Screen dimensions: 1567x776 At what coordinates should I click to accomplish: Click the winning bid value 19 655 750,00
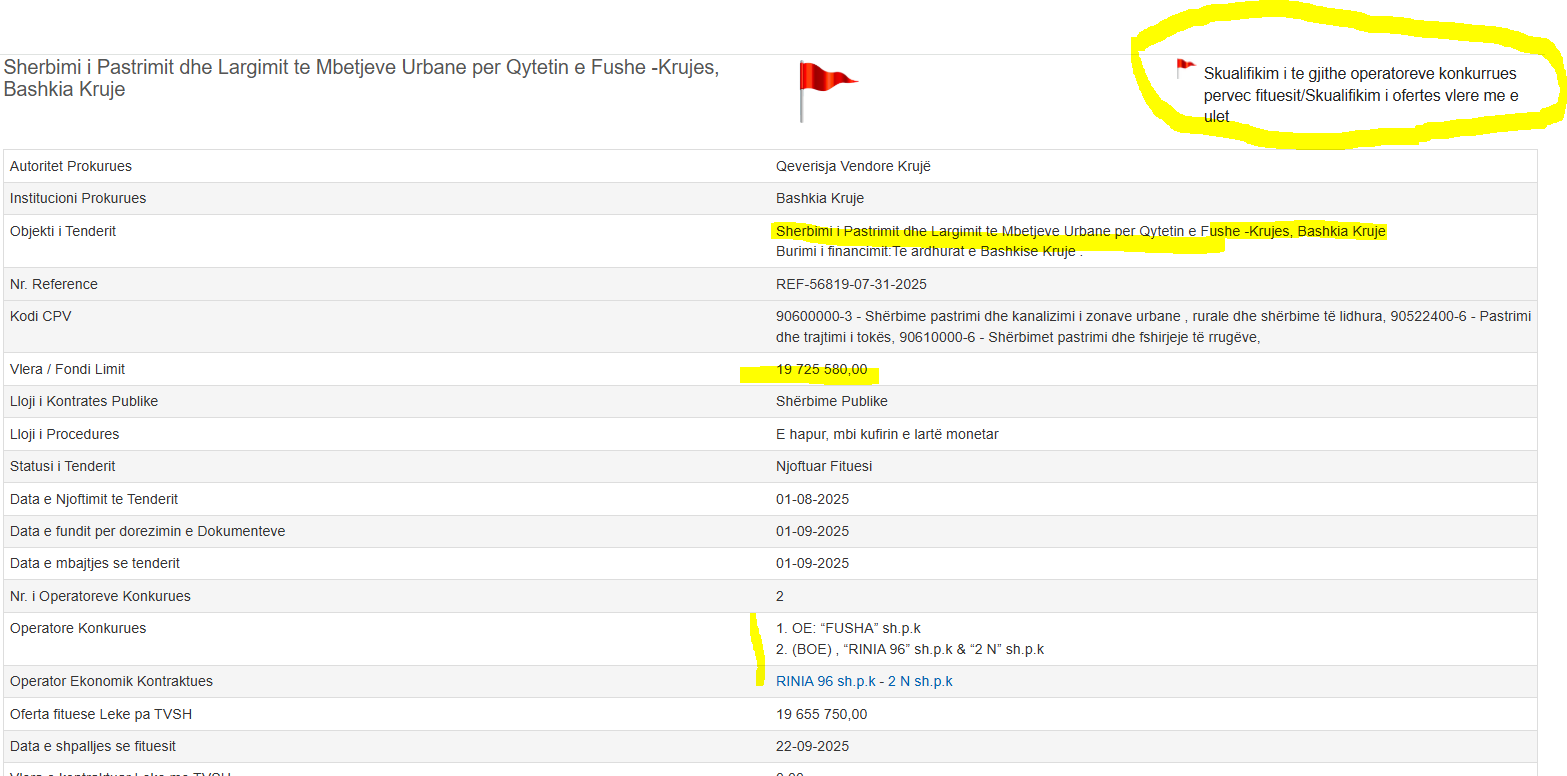[821, 714]
